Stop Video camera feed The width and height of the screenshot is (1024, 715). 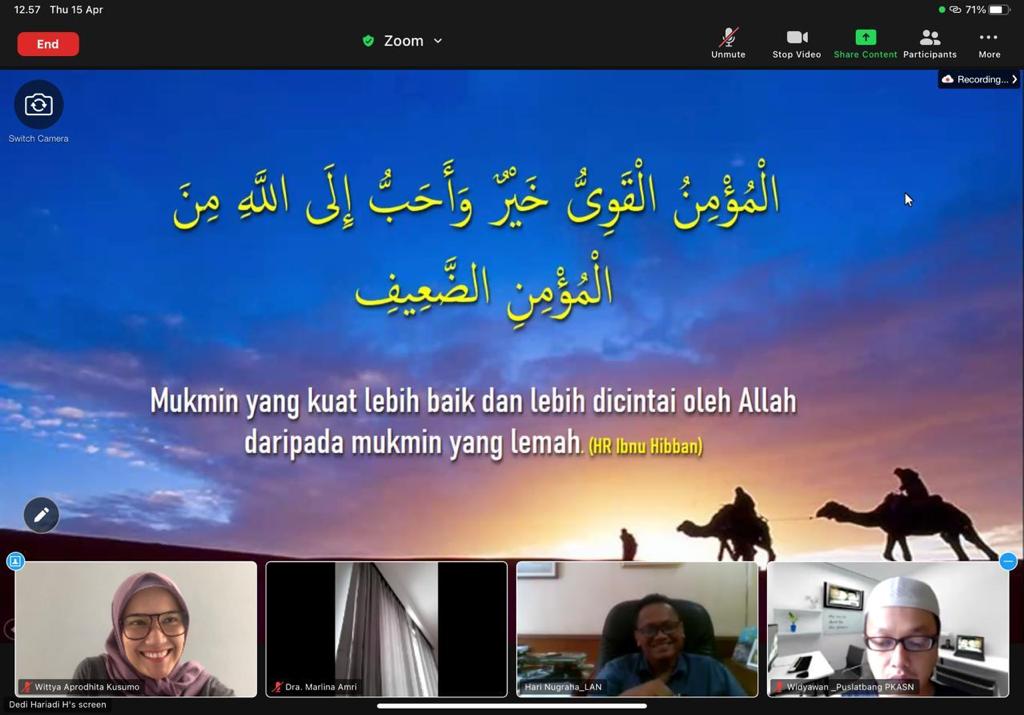point(797,43)
